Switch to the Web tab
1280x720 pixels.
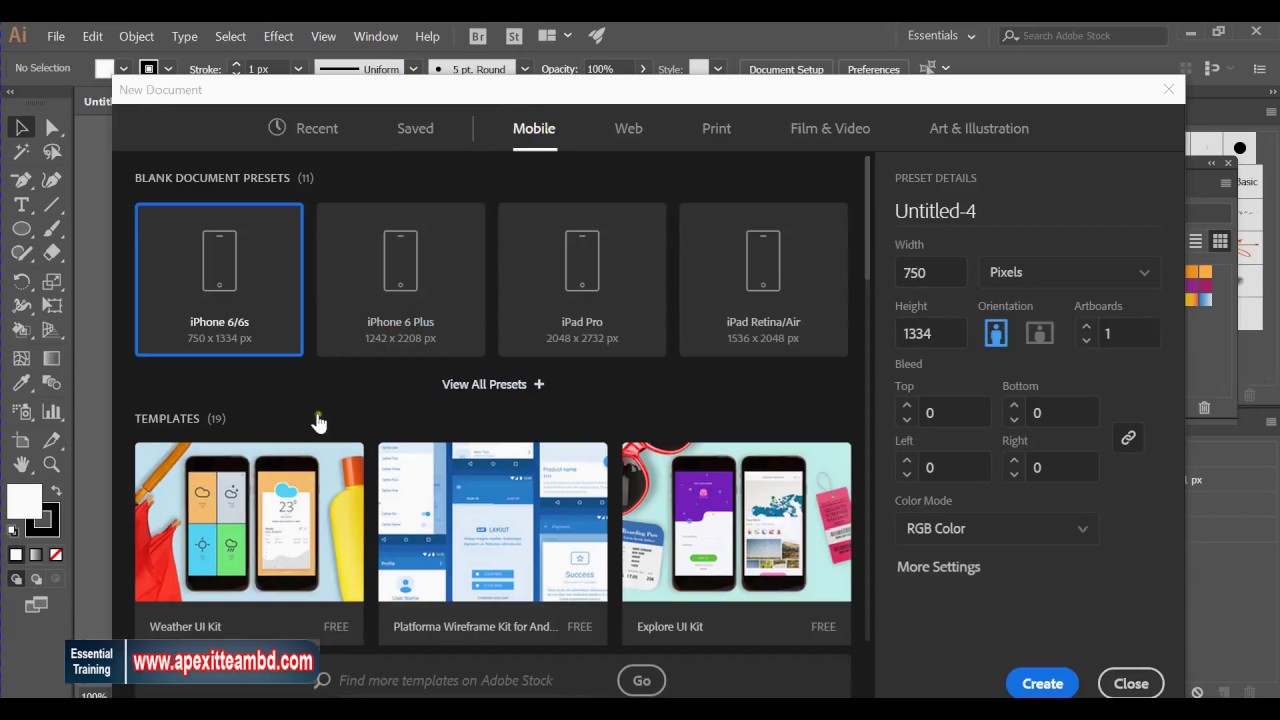coord(628,128)
